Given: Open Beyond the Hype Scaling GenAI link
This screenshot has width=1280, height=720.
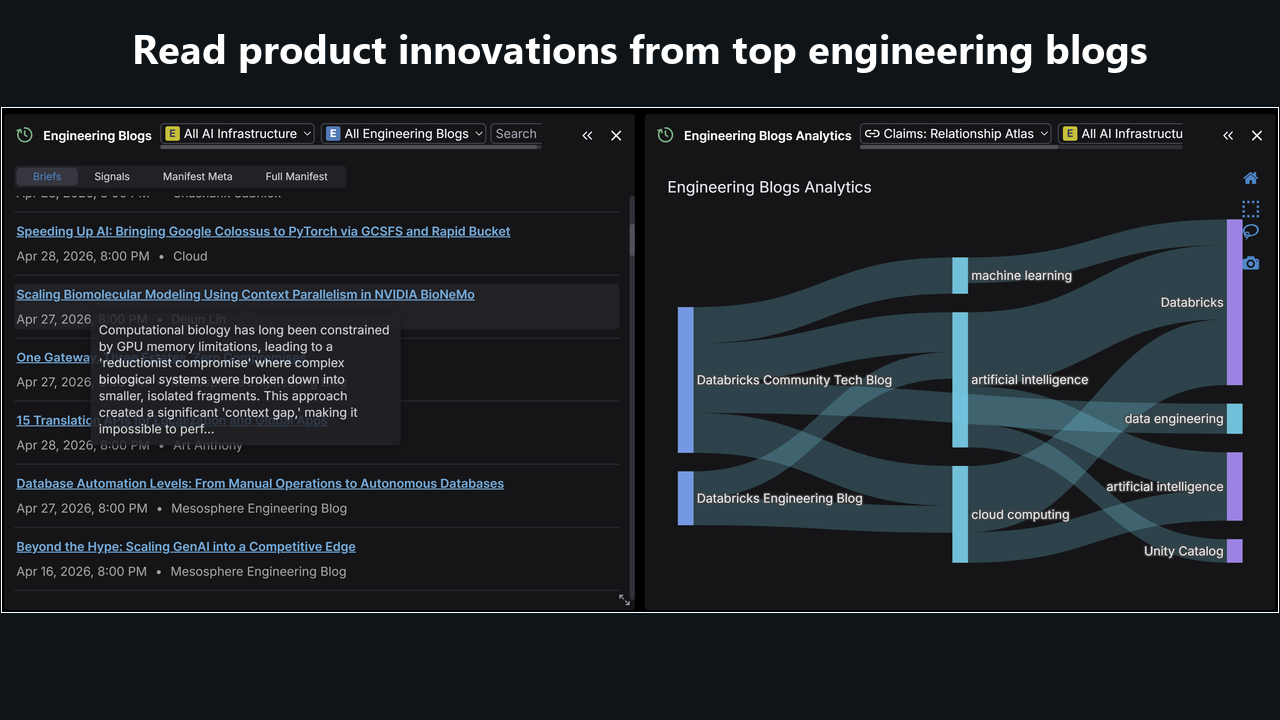Looking at the screenshot, I should click(x=186, y=547).
